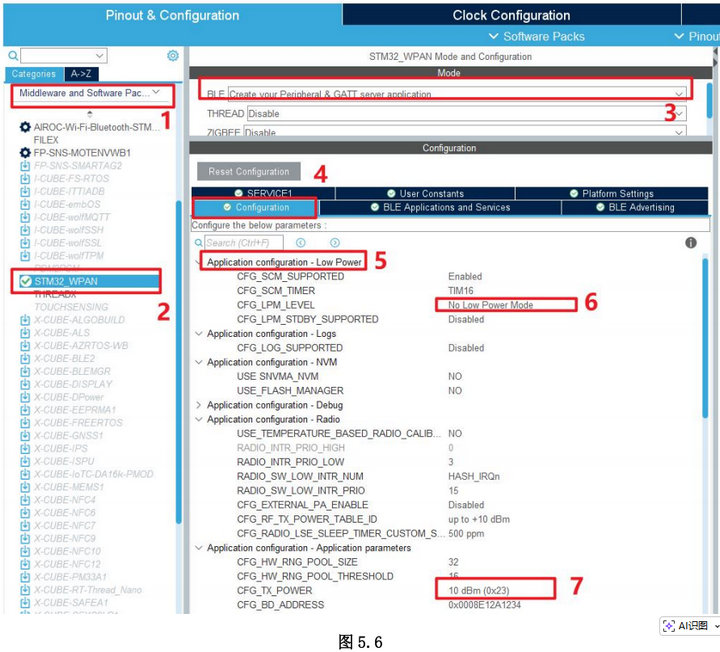Collapse the Application configuration - NVM section
Screen dimensions: 720x652
point(198,362)
